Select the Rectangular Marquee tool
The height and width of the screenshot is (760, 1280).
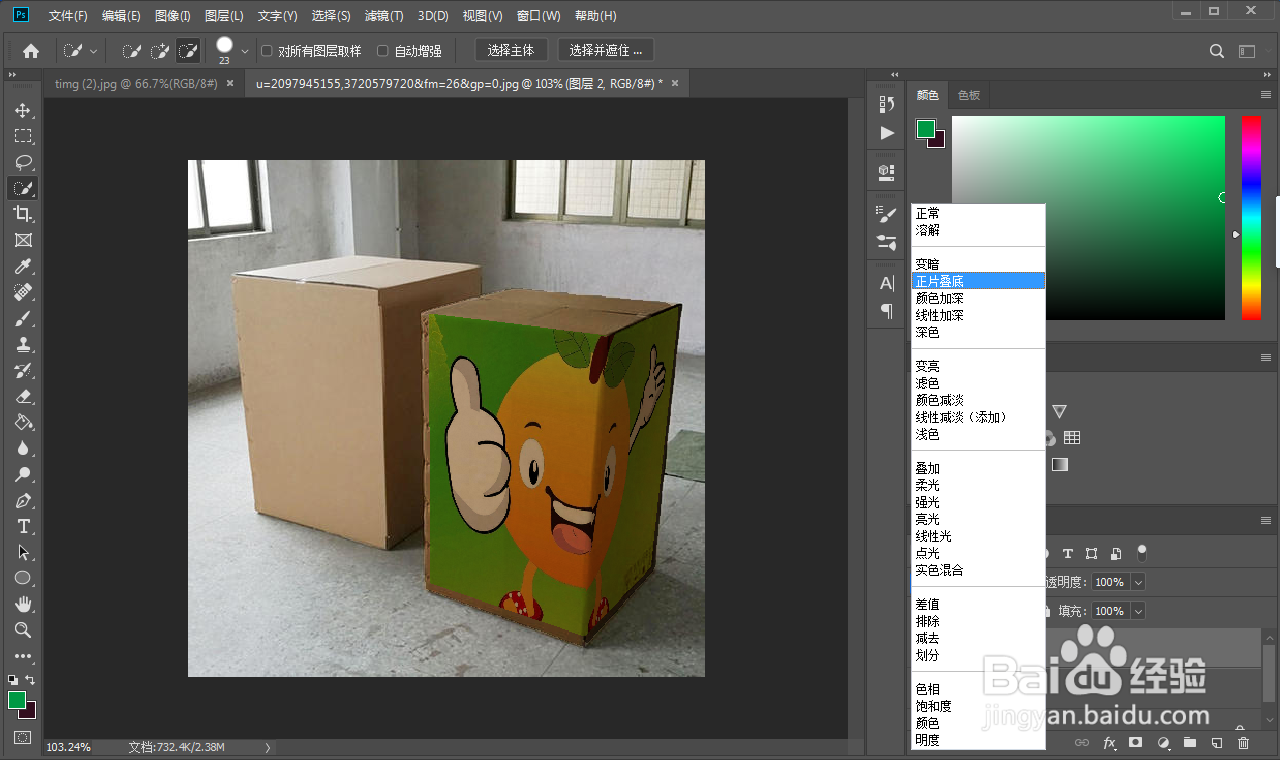click(23, 136)
